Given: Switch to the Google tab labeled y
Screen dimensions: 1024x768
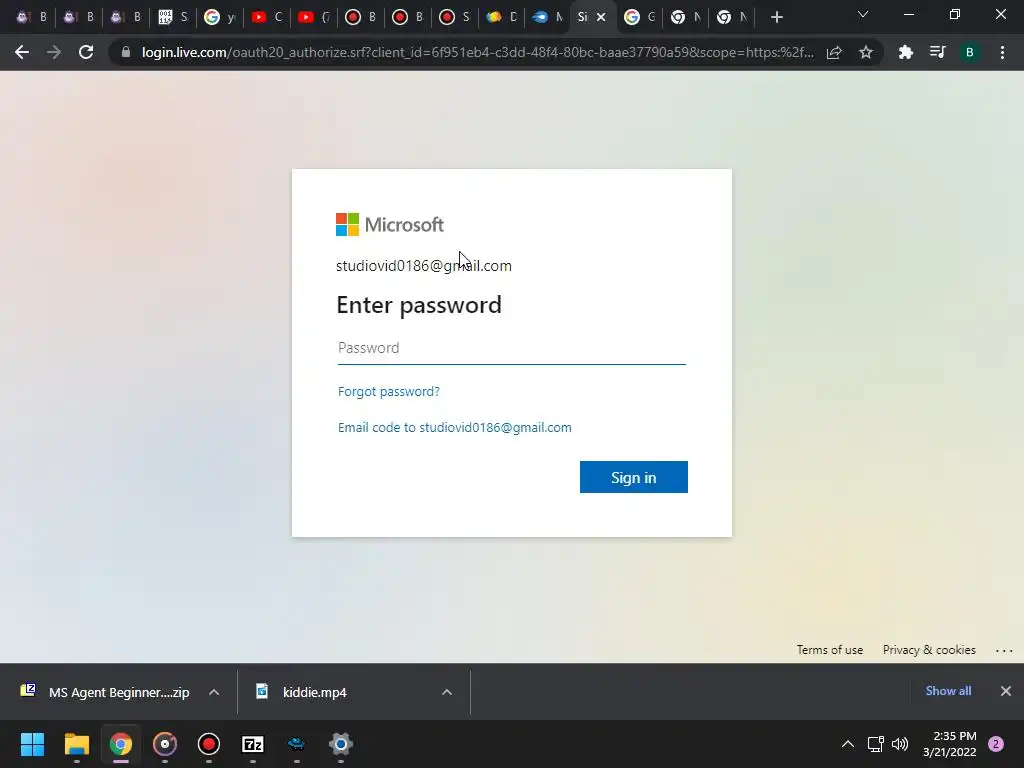Looking at the screenshot, I should 219,17.
